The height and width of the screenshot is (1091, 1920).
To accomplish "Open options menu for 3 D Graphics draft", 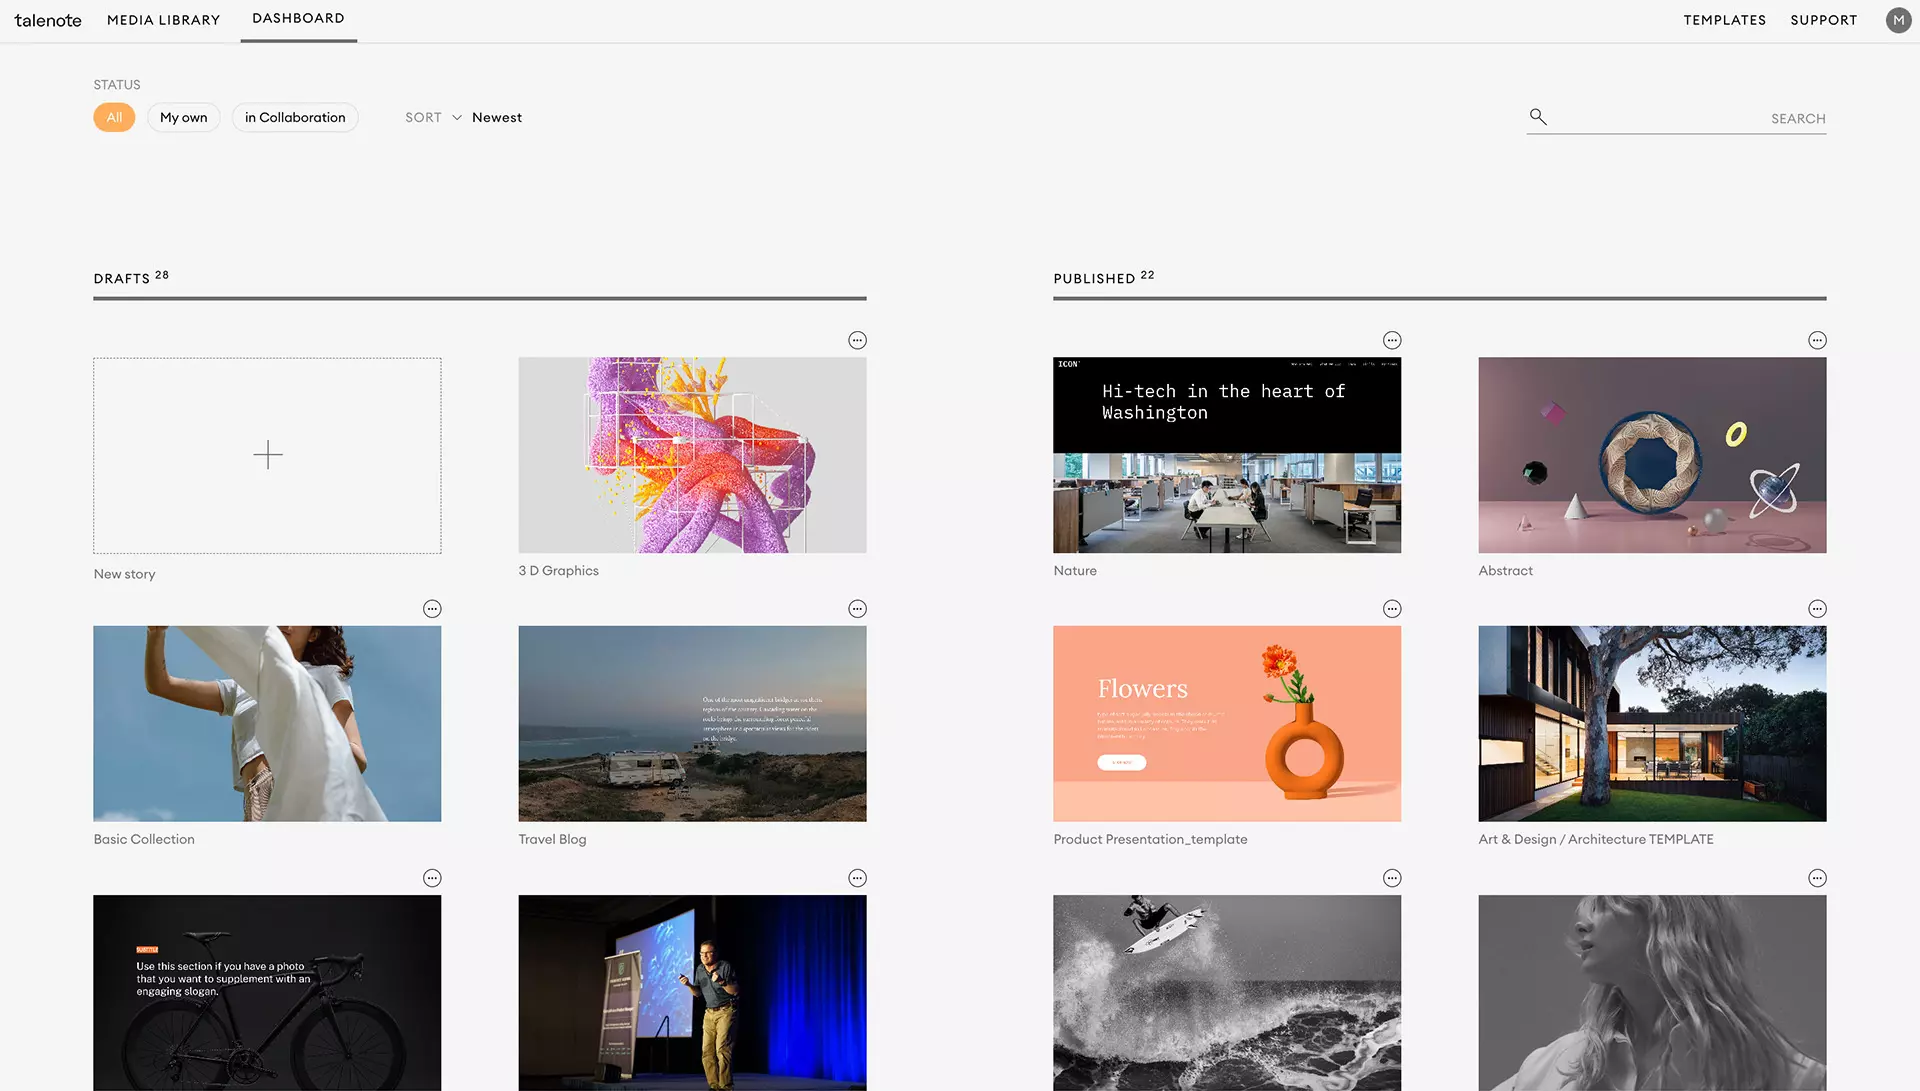I will tap(857, 340).
